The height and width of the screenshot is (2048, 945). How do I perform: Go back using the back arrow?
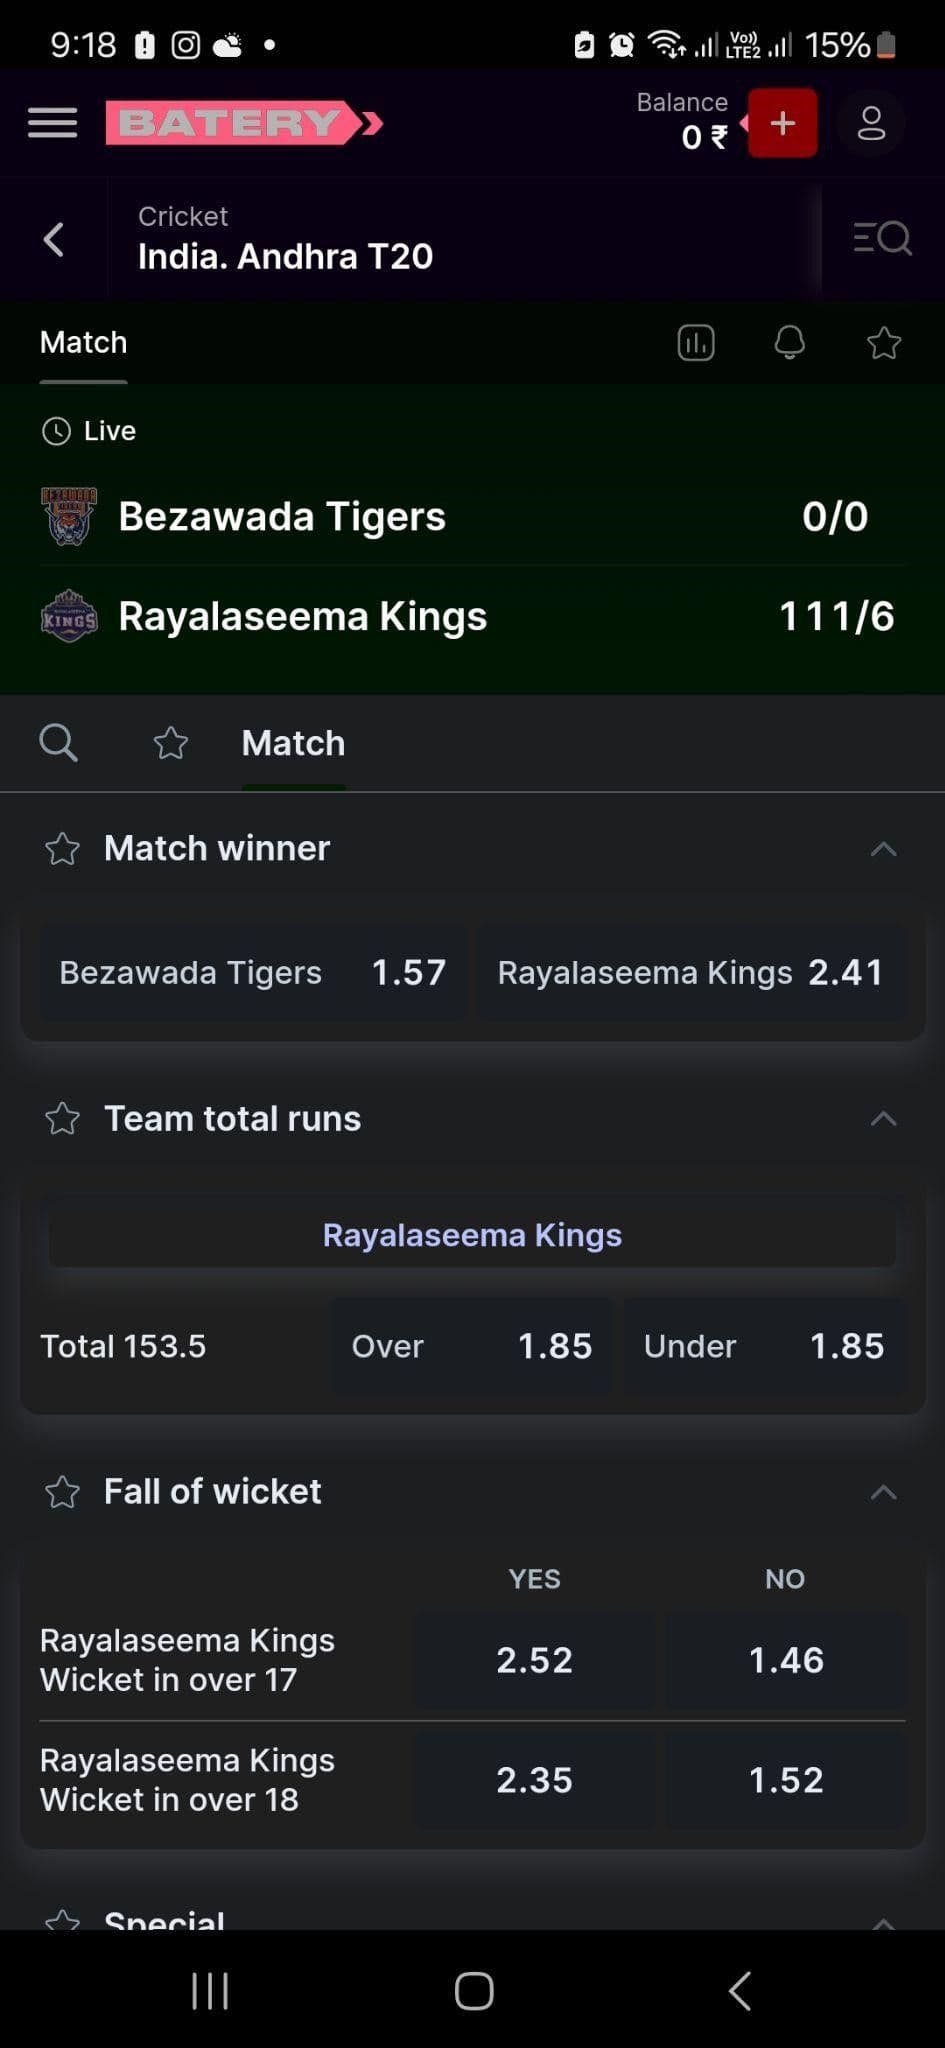click(53, 238)
